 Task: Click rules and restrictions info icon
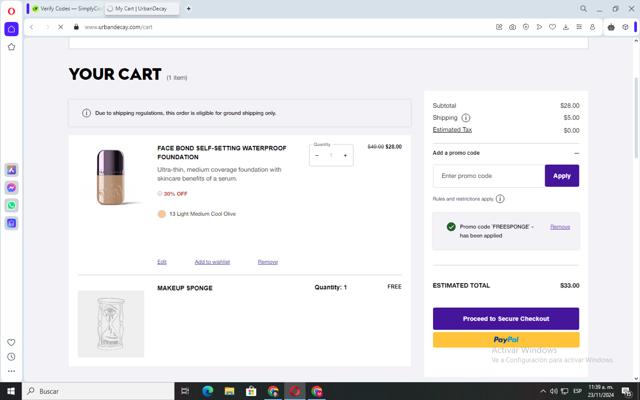coord(500,199)
